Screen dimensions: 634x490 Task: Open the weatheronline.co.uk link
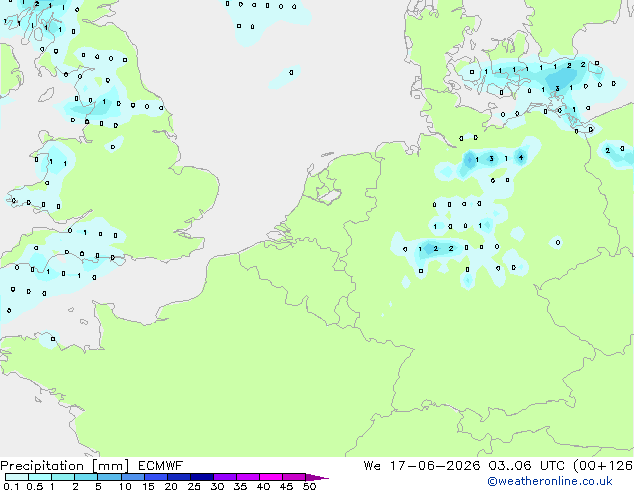(x=550, y=481)
